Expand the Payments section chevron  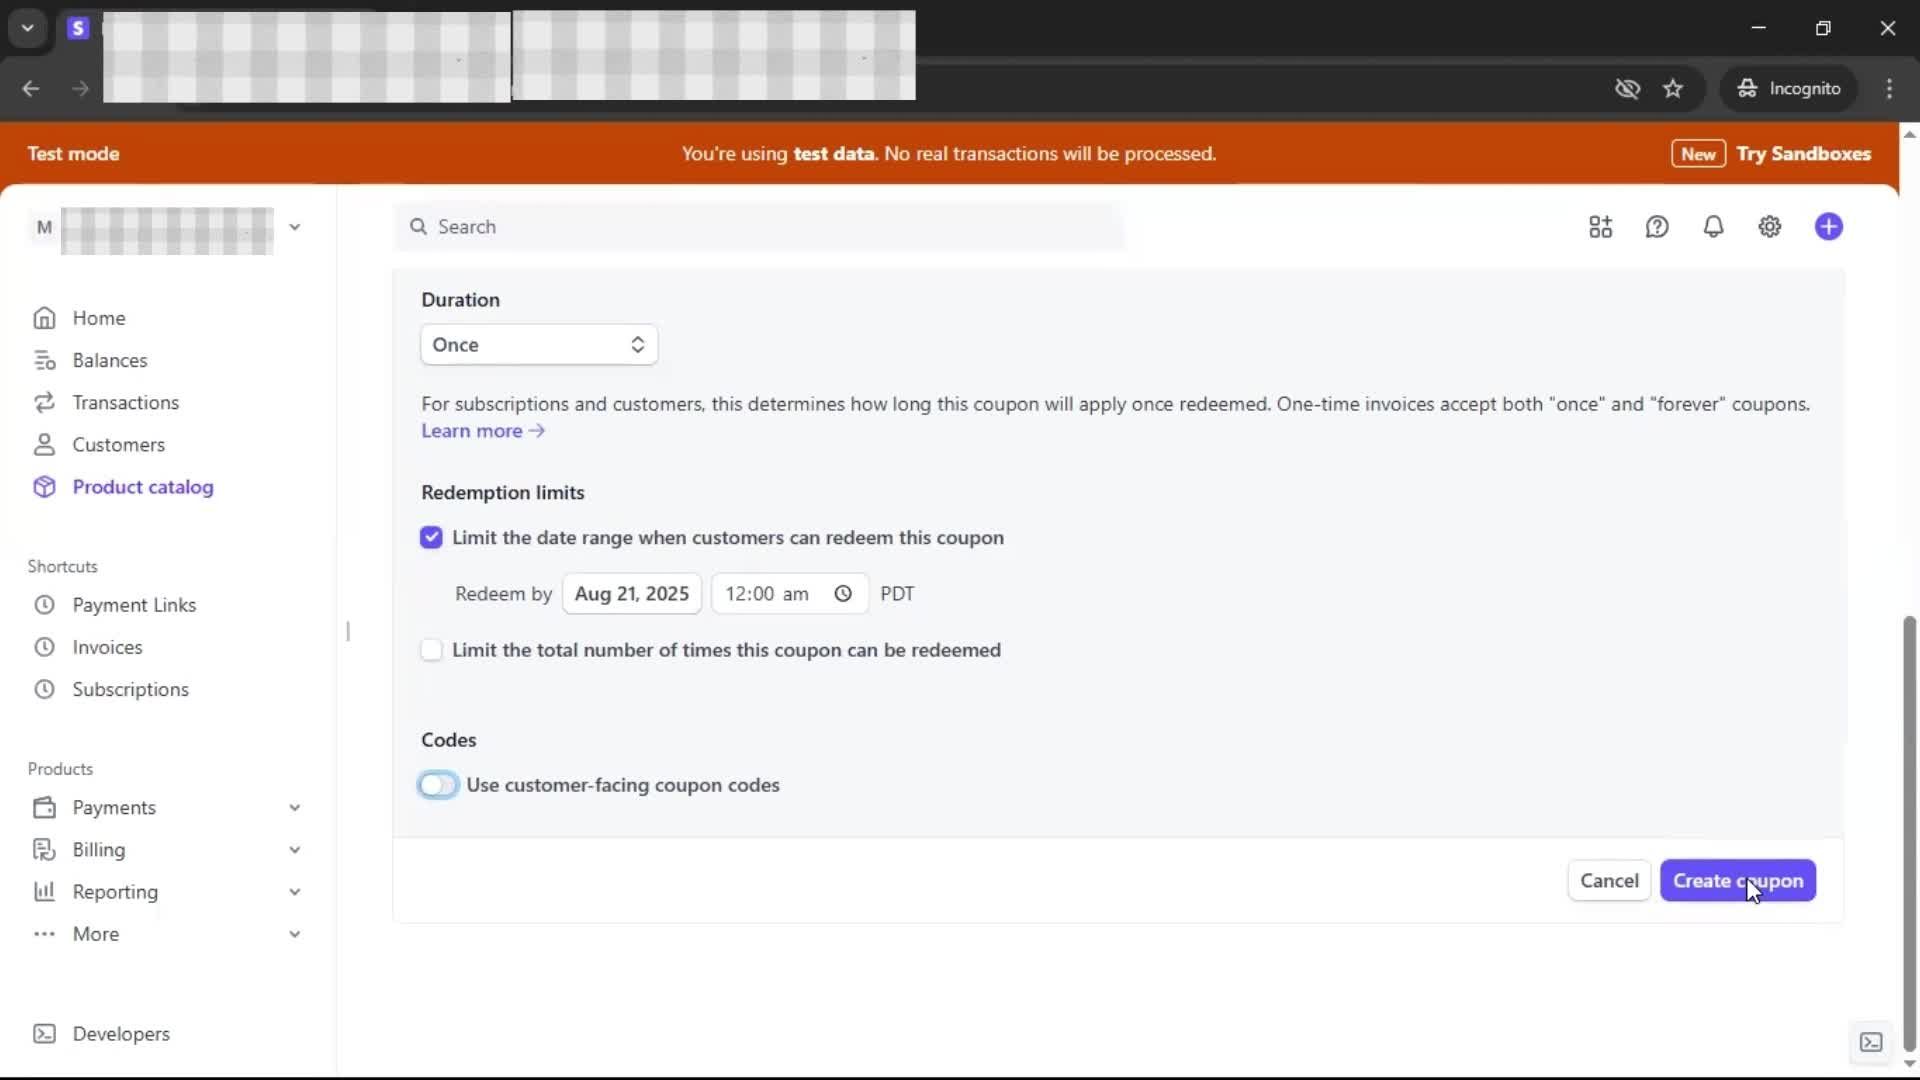point(294,808)
